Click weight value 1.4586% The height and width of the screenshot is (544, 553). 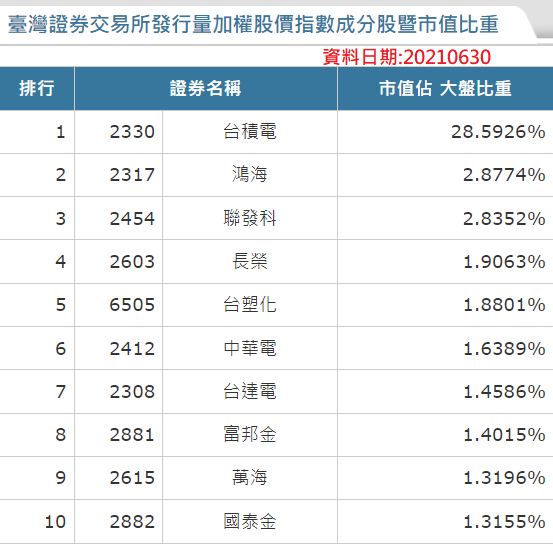[504, 392]
